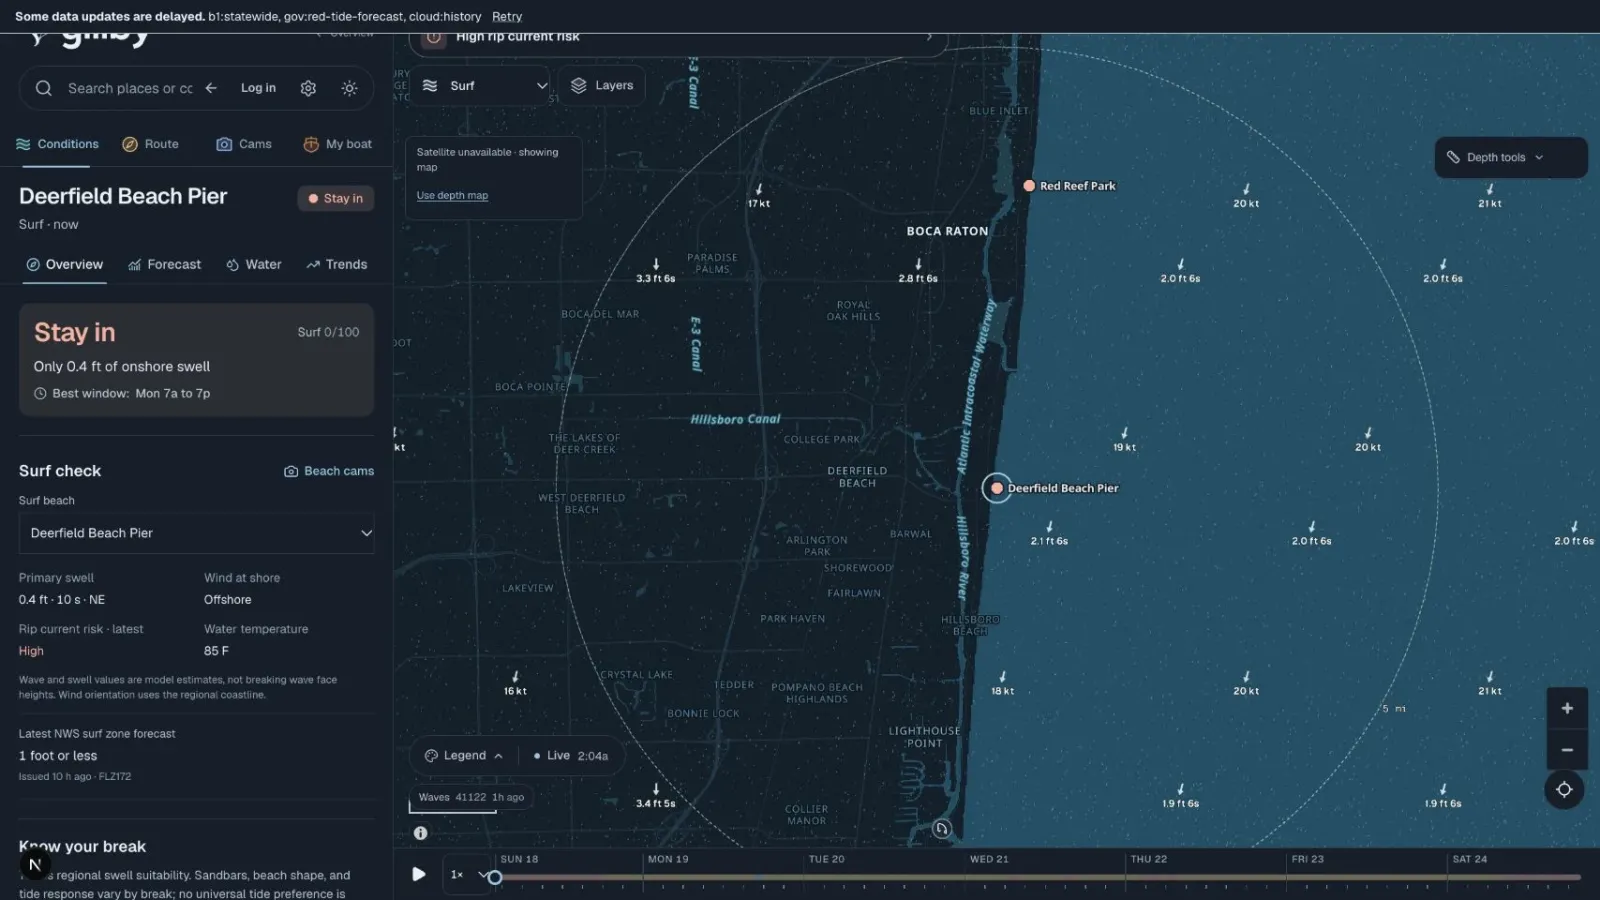Toggle Live mode indicator
The height and width of the screenshot is (900, 1600).
pos(571,756)
